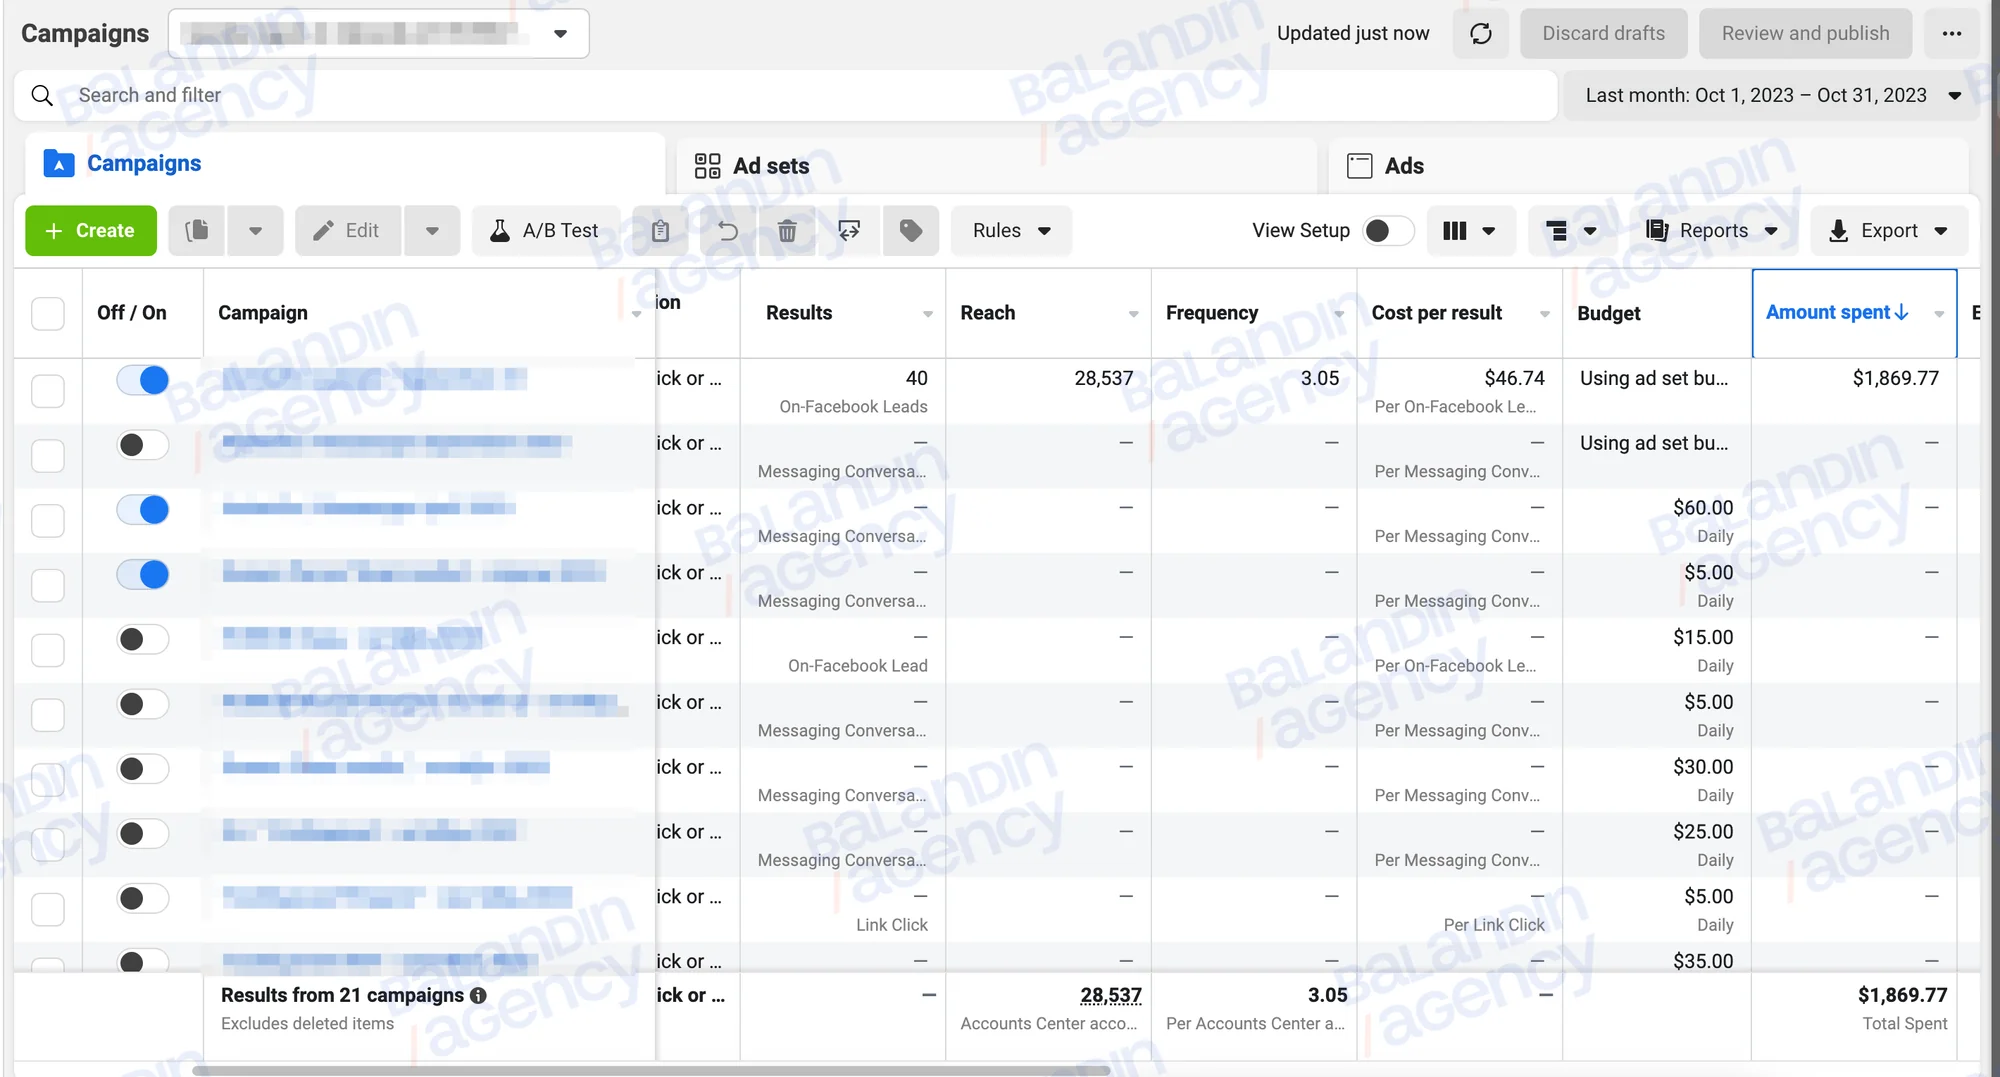Click the green Create button
The height and width of the screenshot is (1077, 2000).
pos(91,231)
